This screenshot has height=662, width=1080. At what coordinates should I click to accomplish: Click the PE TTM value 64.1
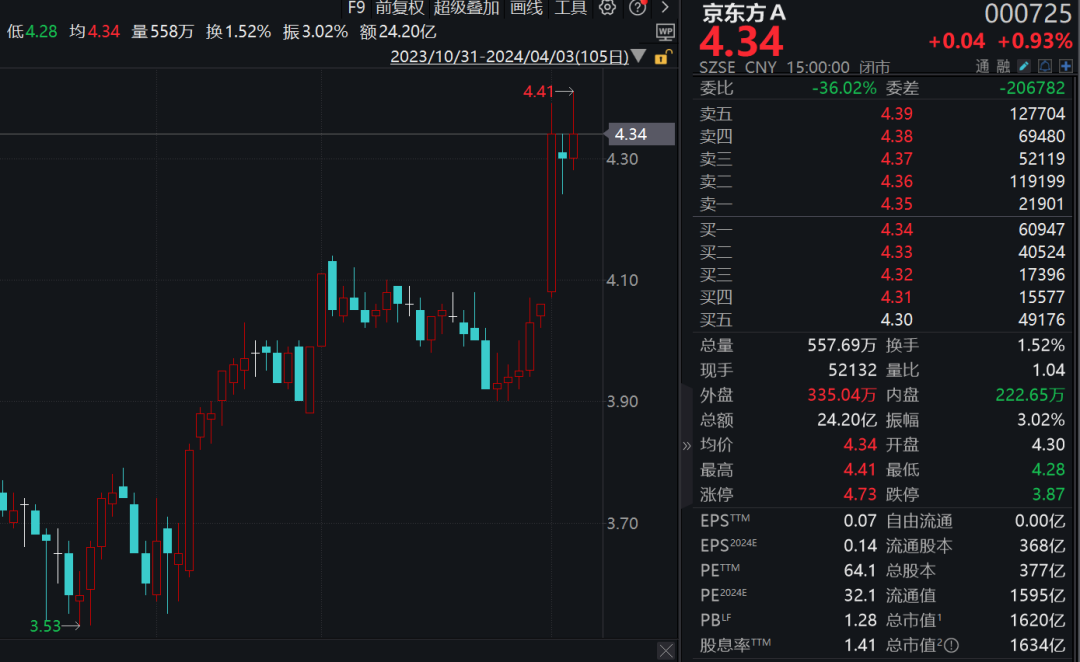(860, 571)
